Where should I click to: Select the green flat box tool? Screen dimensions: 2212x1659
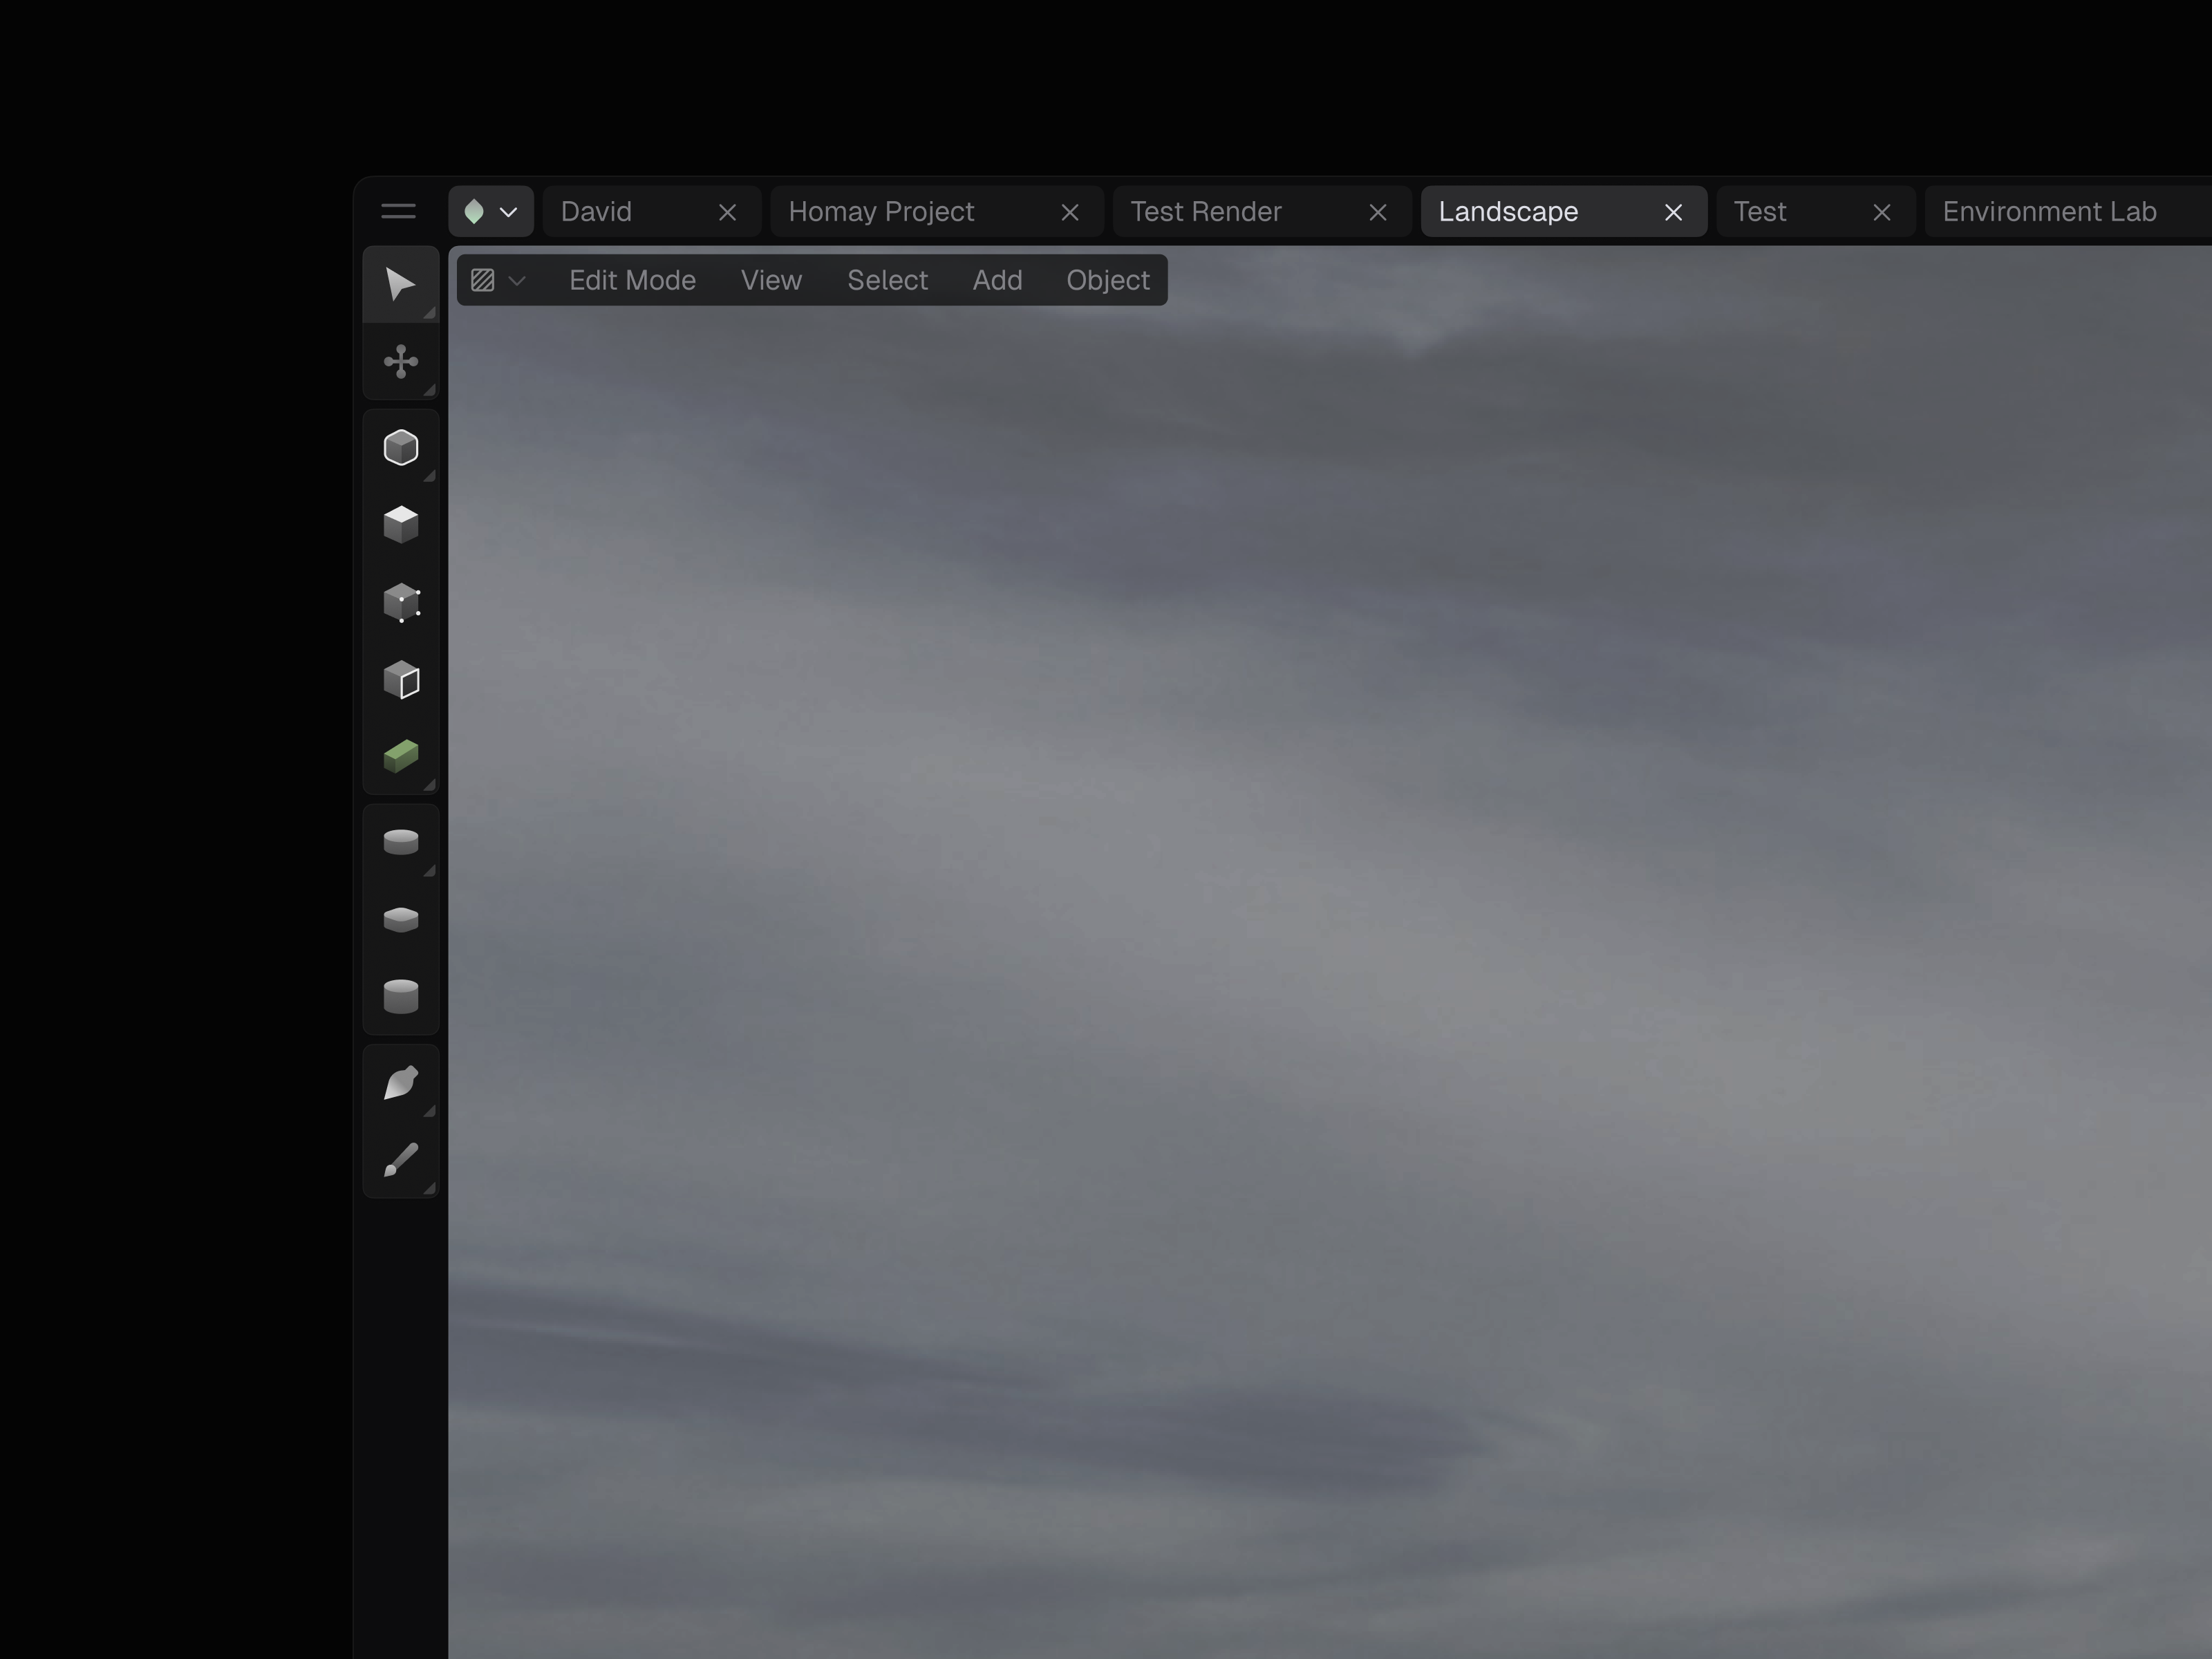pos(400,756)
